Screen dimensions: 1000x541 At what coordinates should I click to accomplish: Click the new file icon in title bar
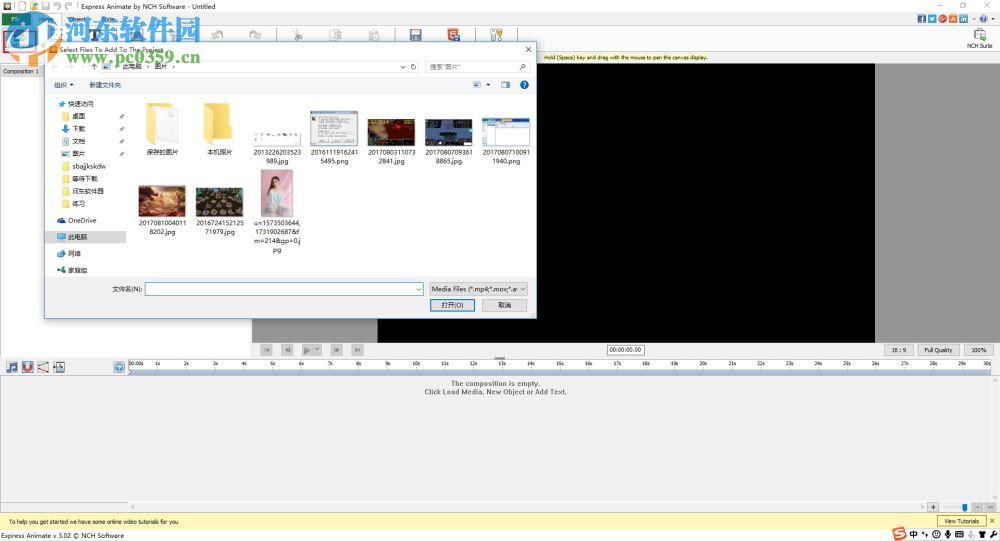coord(21,6)
